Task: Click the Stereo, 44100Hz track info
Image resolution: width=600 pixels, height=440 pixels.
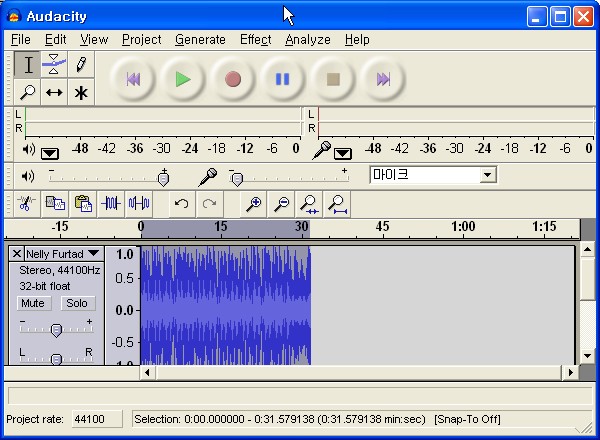Action: (x=60, y=270)
